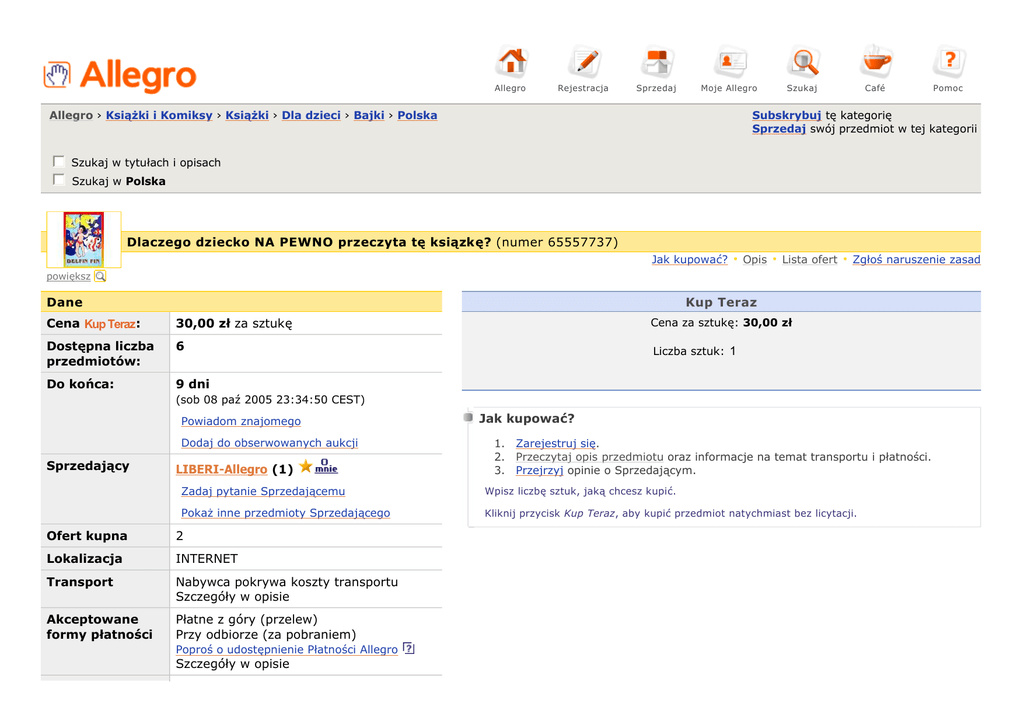This screenshot has width=1024, height=724.
Task: Open the Café cup icon
Action: (875, 63)
